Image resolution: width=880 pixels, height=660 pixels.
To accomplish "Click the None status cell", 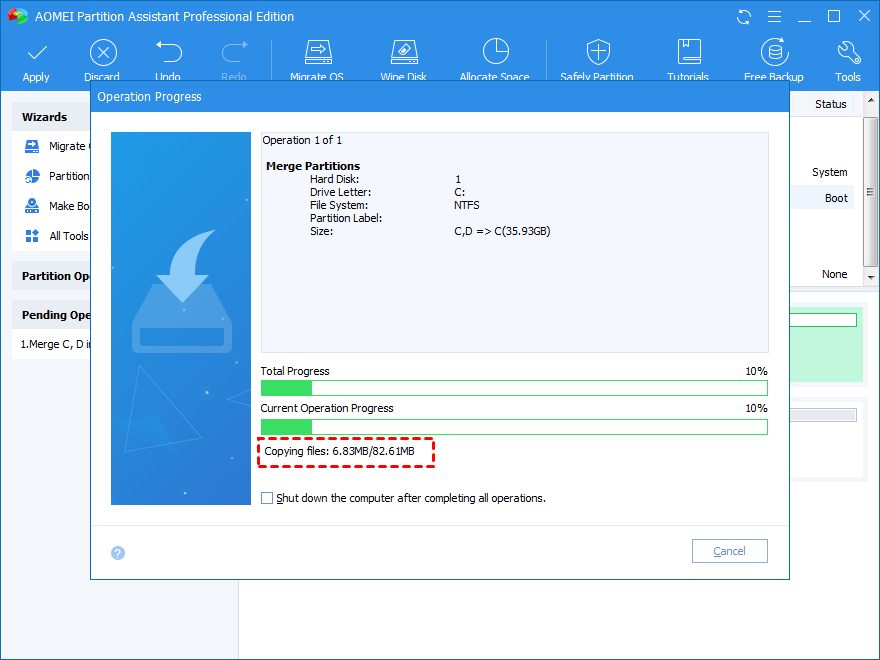I will point(835,274).
